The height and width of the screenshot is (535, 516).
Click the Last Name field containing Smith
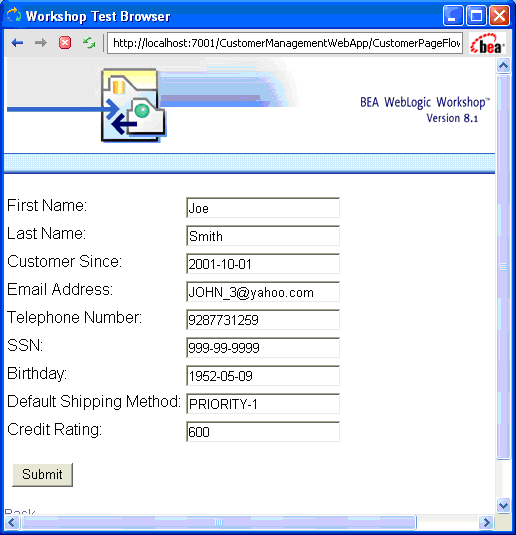[263, 235]
